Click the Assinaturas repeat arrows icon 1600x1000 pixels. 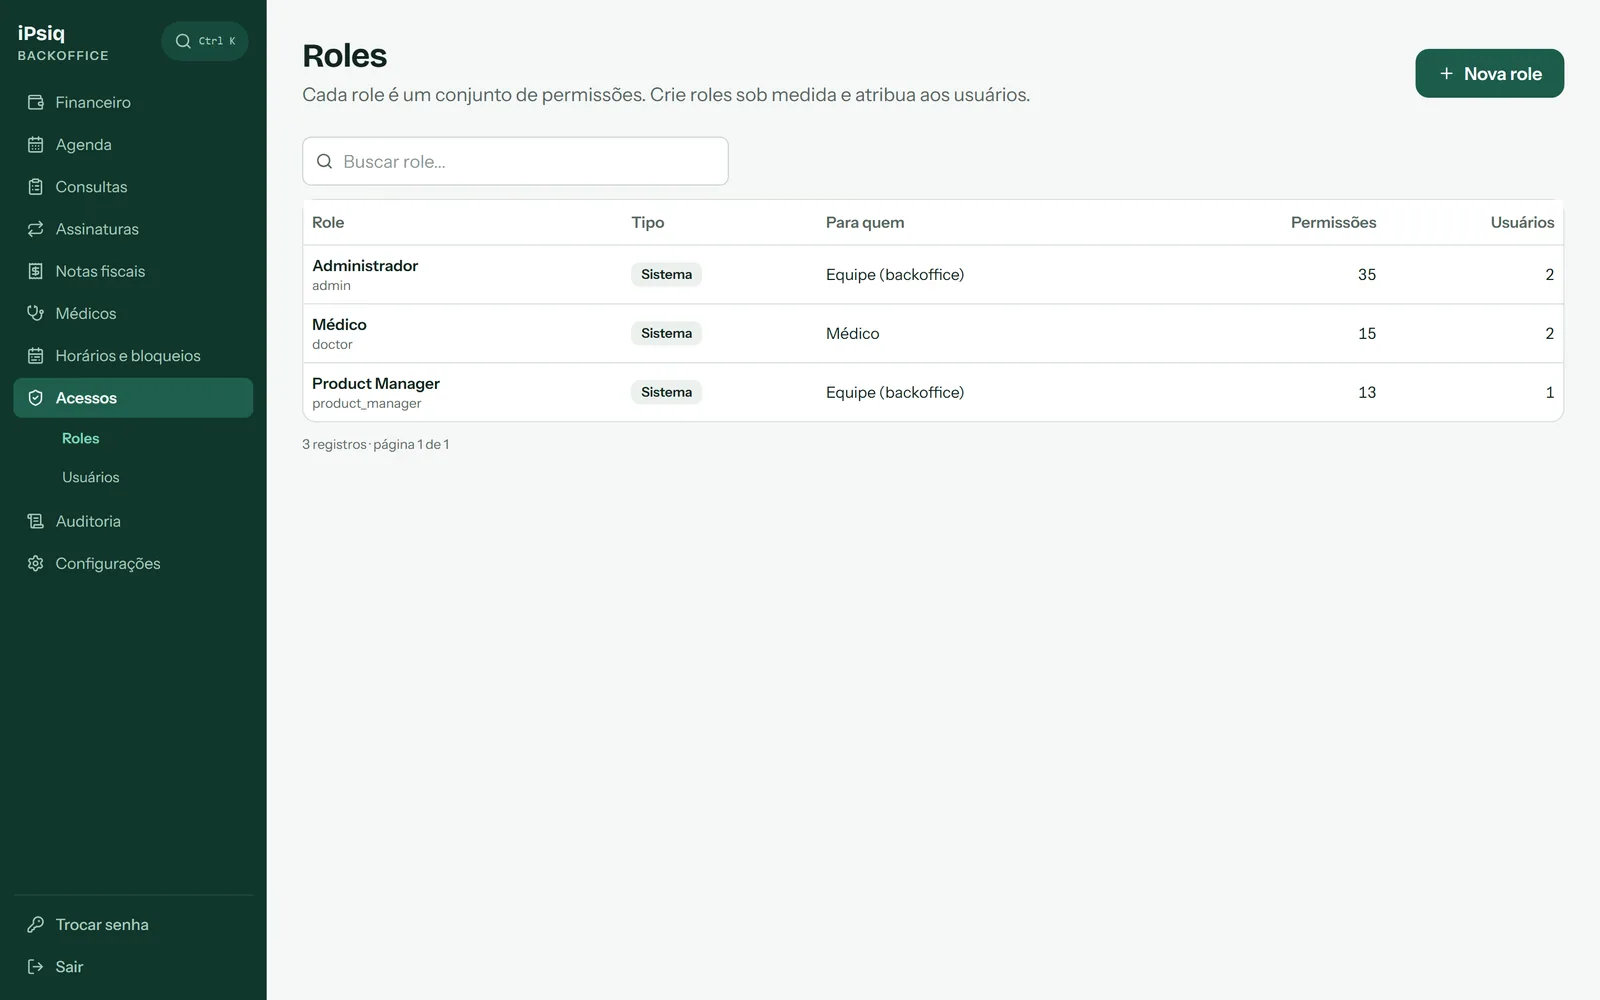coord(36,229)
